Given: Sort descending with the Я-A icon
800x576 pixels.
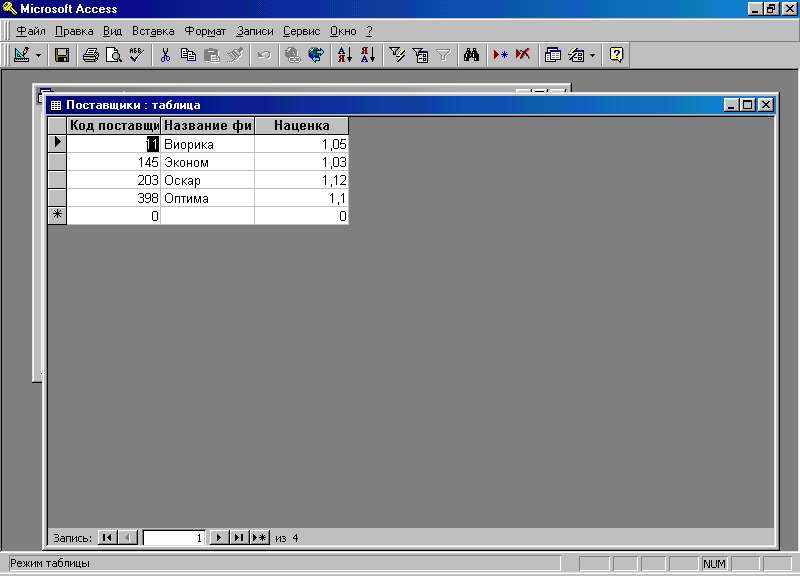Looking at the screenshot, I should click(x=368, y=55).
